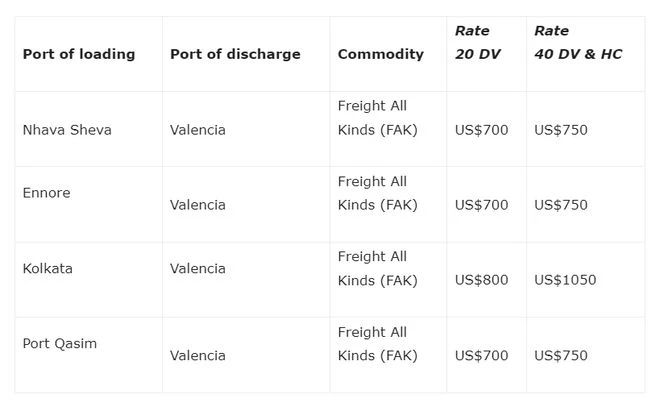The image size is (660, 407).
Task: Click the 'Rate 40 DV & HC' header
Action: [578, 42]
